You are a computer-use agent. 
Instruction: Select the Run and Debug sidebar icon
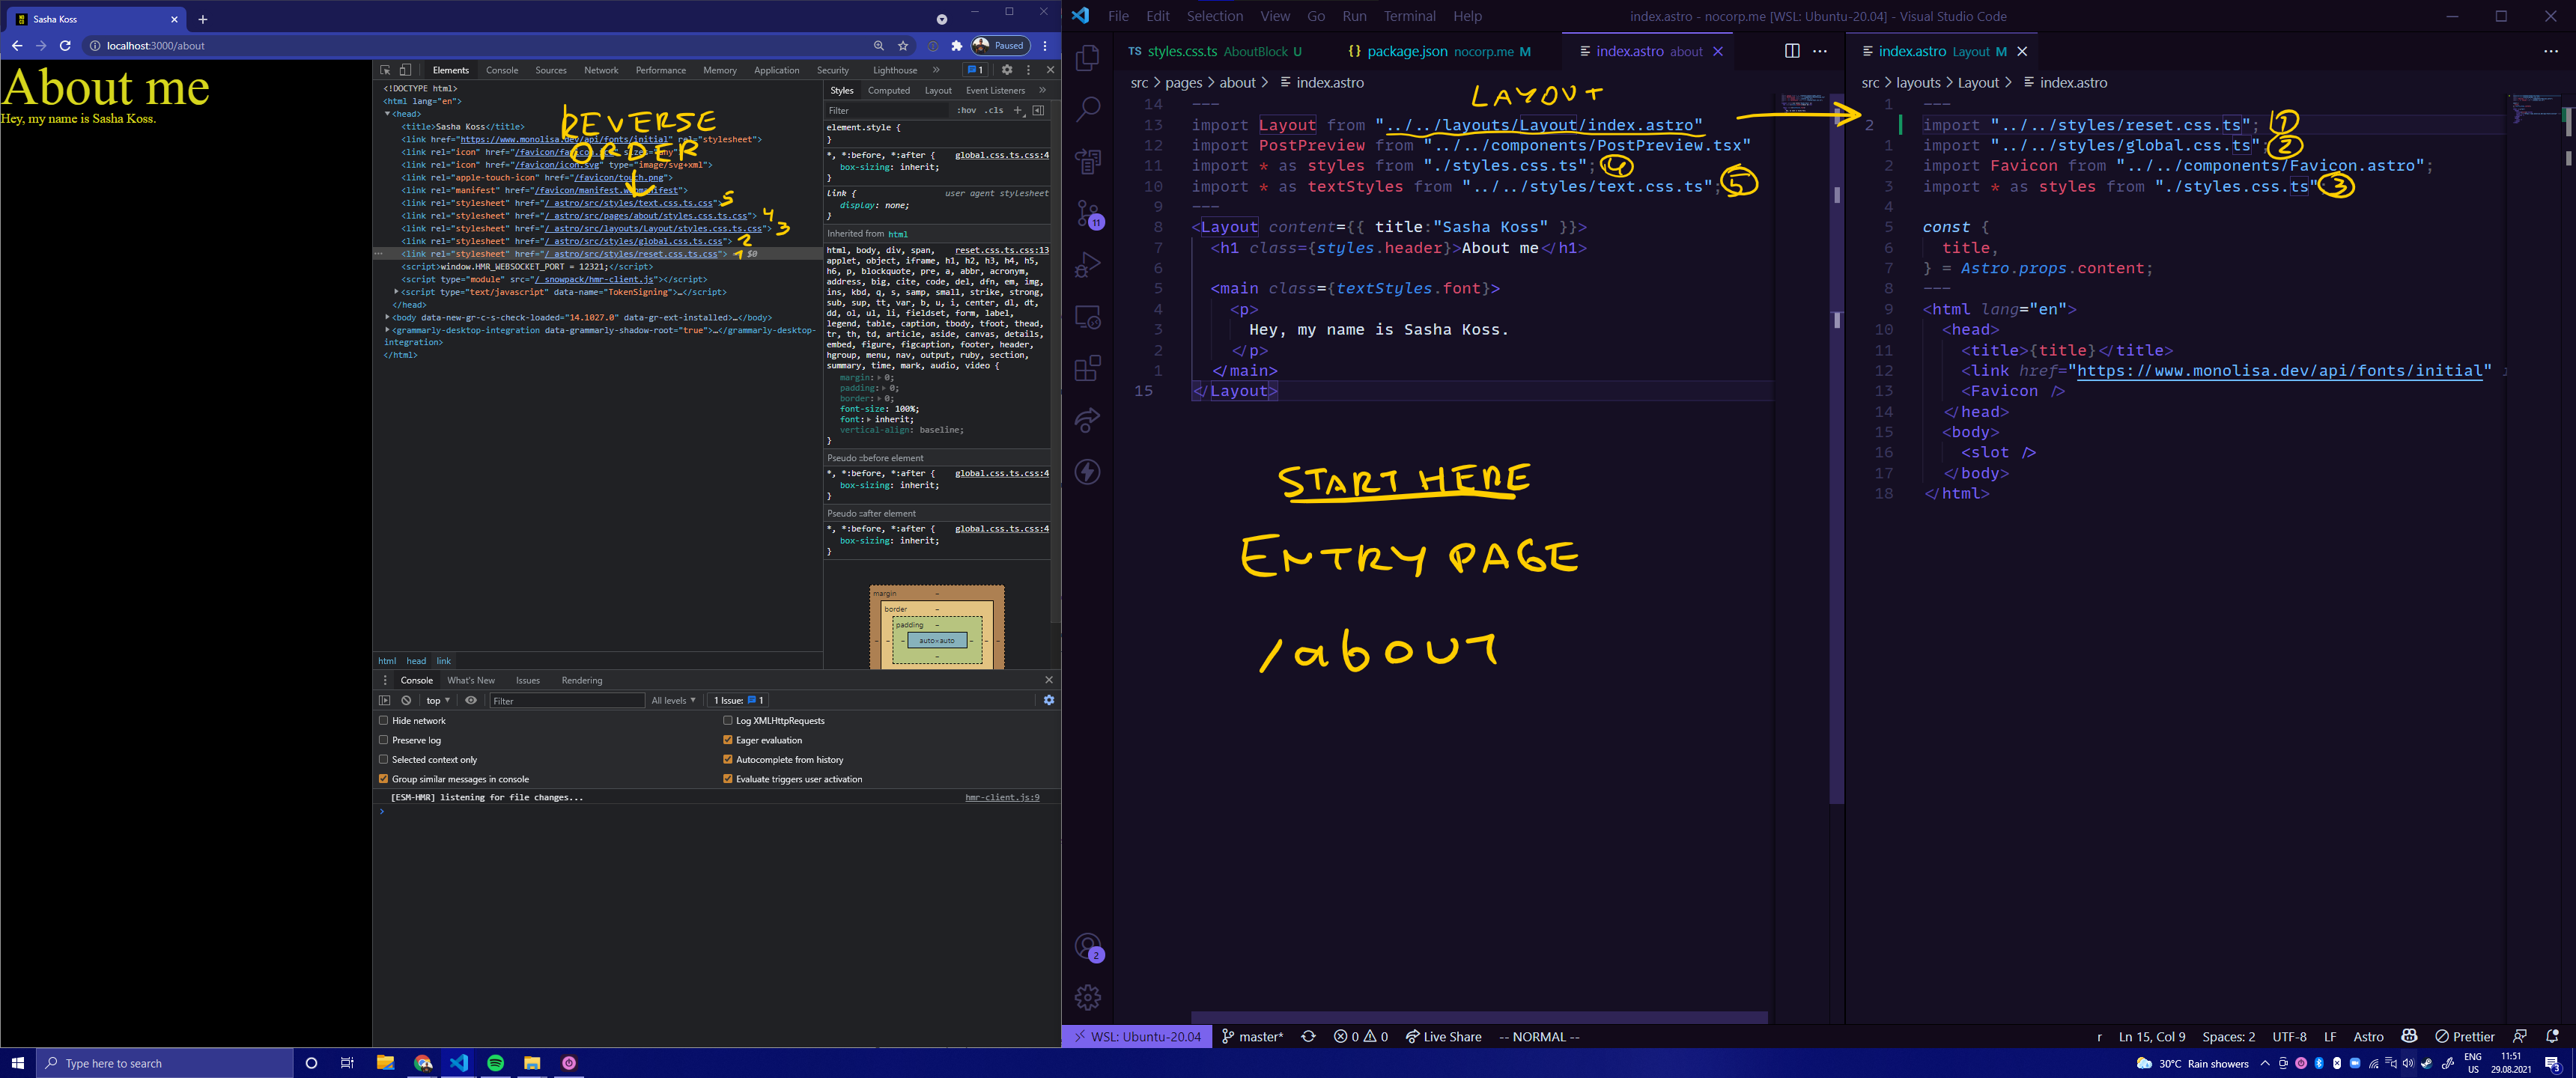tap(1087, 264)
